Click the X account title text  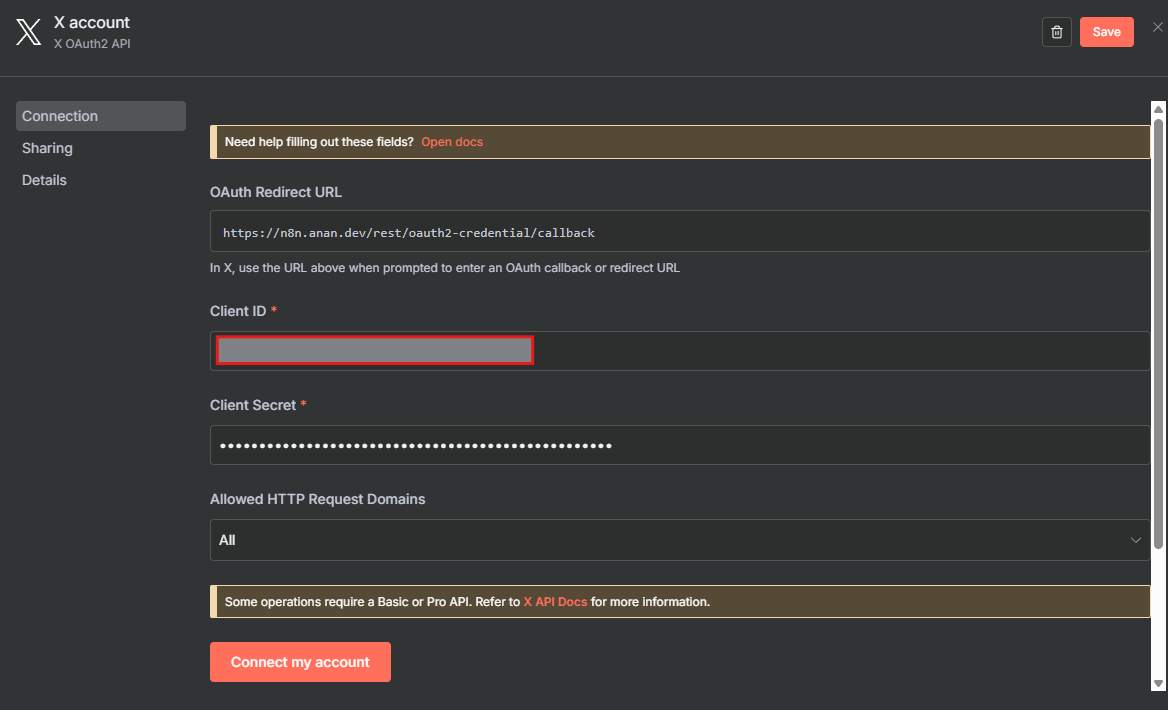coord(92,22)
